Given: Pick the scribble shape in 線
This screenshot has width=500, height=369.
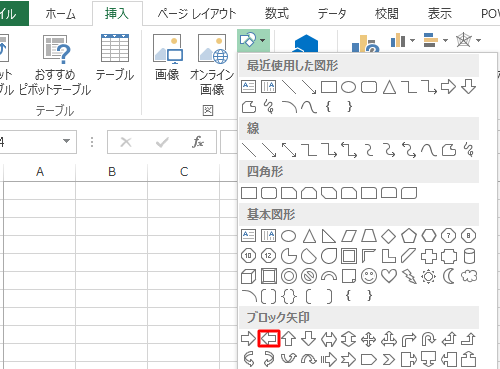Looking at the screenshot, I should (x=469, y=150).
